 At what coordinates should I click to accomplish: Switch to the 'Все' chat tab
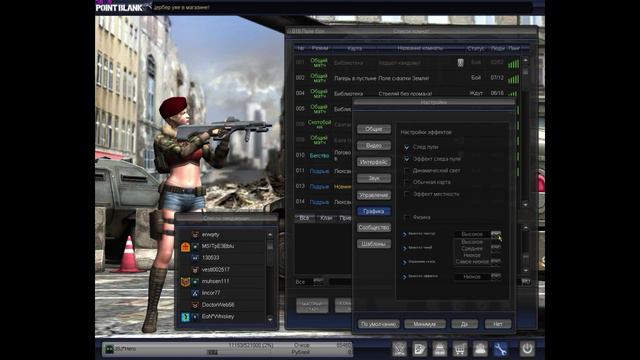(304, 218)
